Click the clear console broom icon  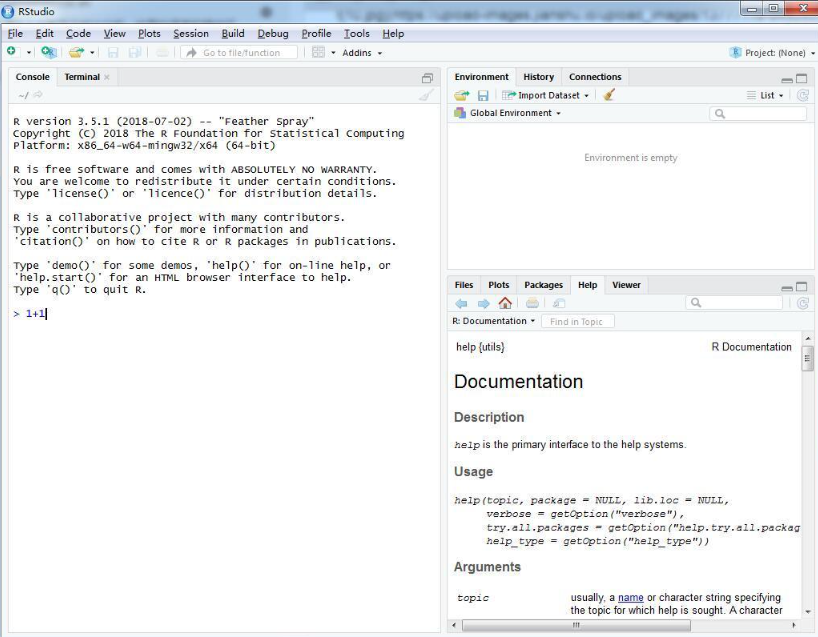[x=426, y=95]
